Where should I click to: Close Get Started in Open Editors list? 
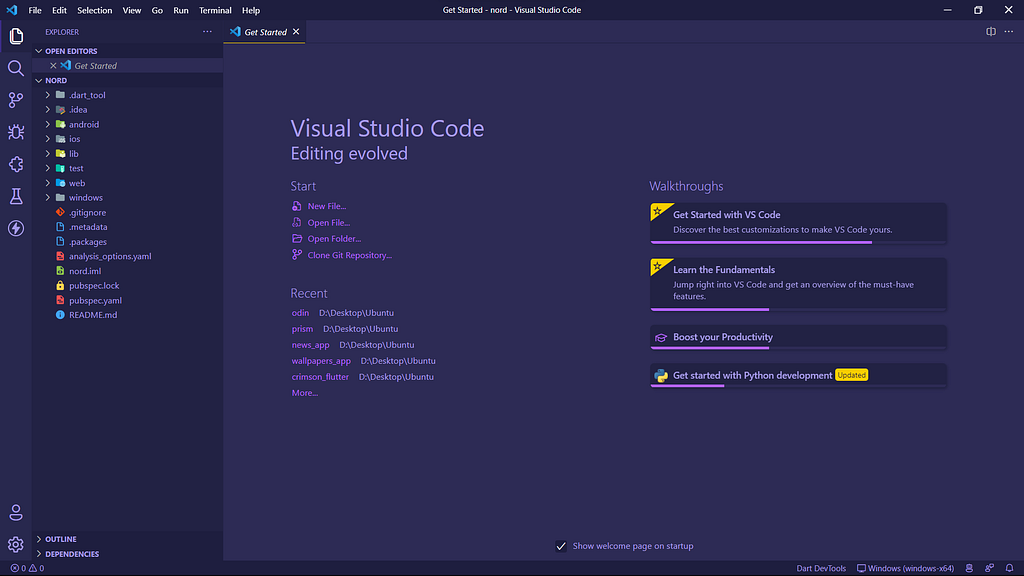click(x=54, y=65)
